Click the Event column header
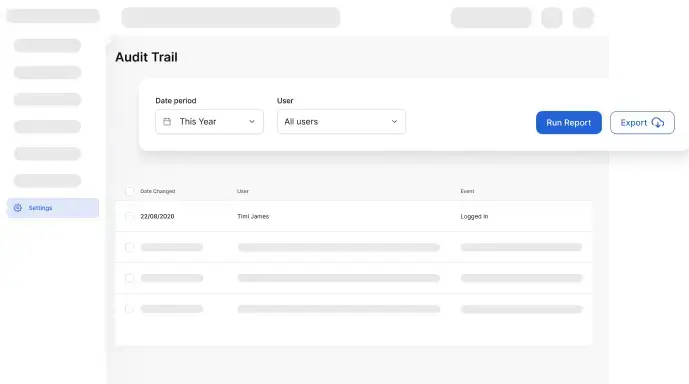This screenshot has height=384, width=689. 467,191
